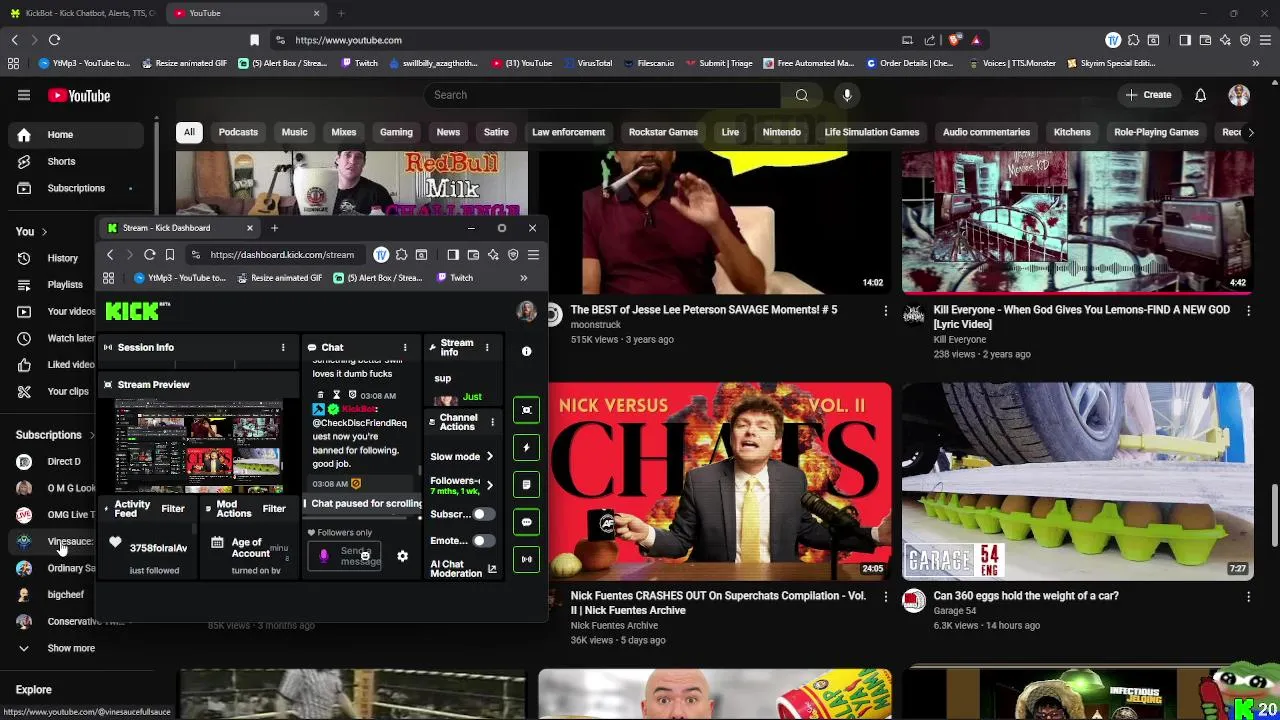Screen dimensions: 1280x720
Task: Open the Chat panel three-dot menu
Action: (405, 347)
